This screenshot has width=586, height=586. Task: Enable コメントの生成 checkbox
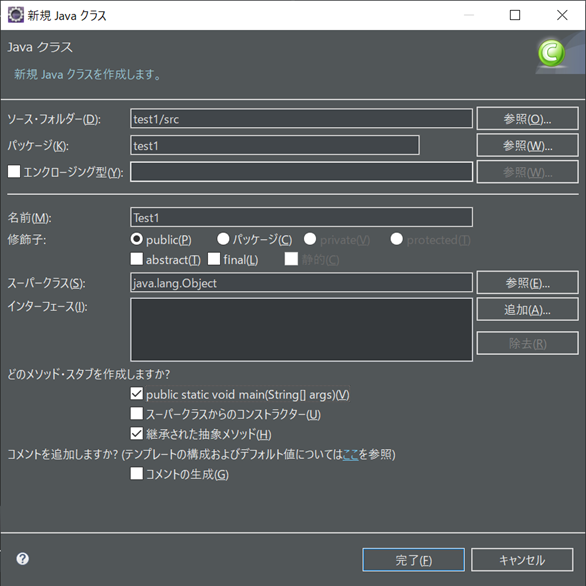coord(136,474)
